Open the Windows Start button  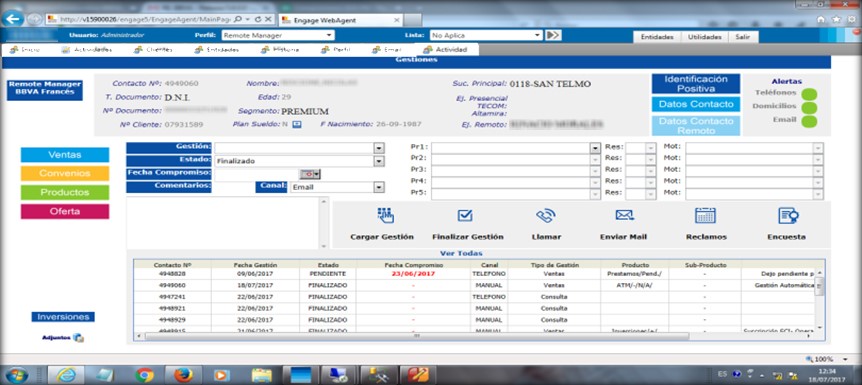click(16, 375)
